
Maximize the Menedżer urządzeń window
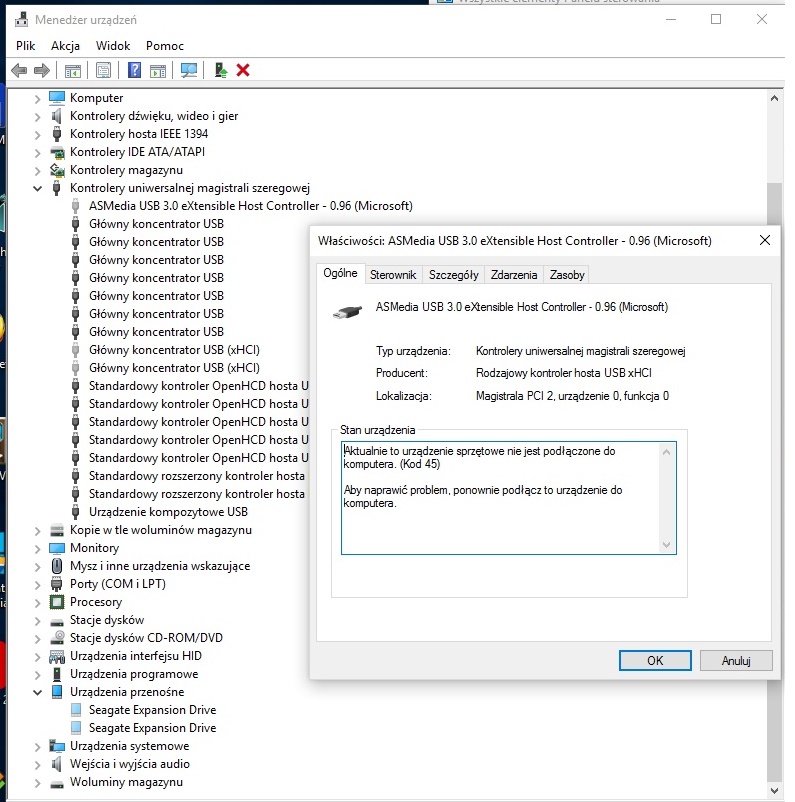tap(716, 19)
